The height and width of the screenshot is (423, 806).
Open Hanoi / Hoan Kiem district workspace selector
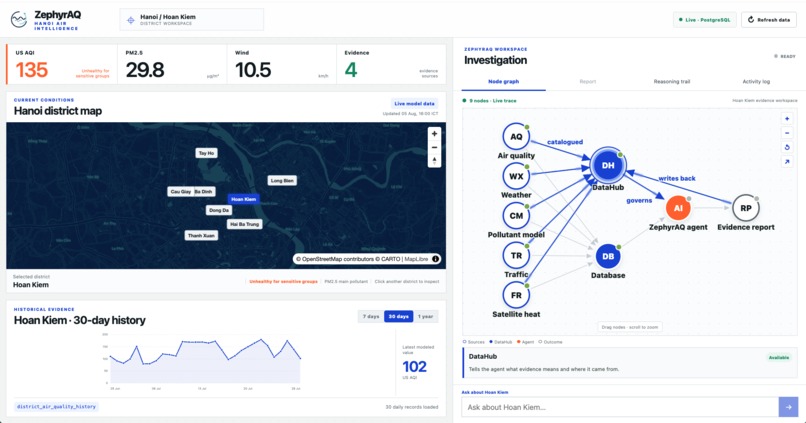[192, 20]
